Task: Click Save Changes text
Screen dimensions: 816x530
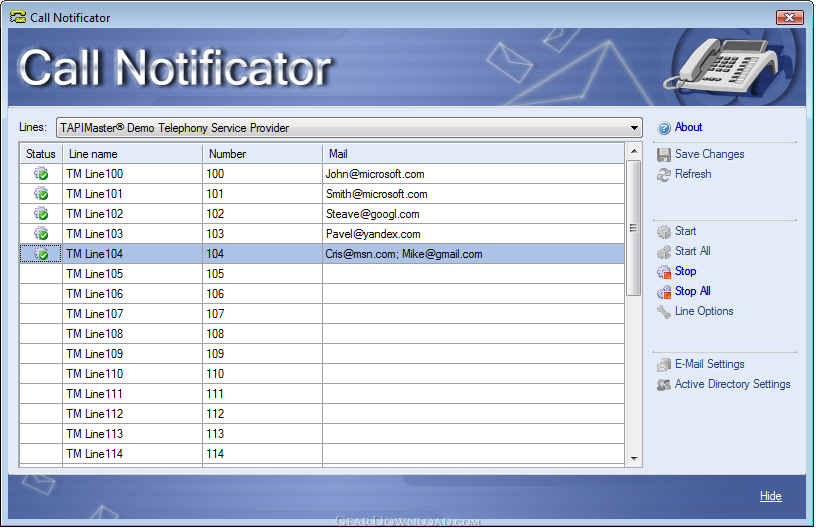Action: tap(709, 154)
